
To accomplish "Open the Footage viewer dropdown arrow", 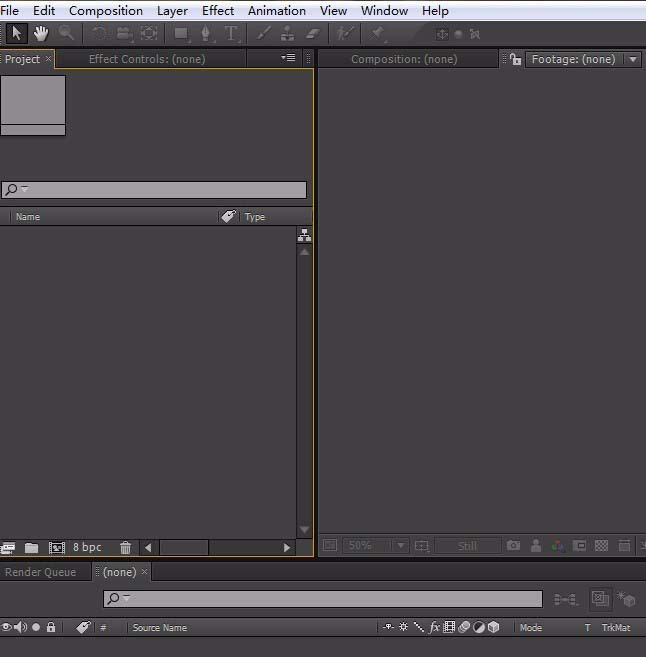I will click(632, 59).
